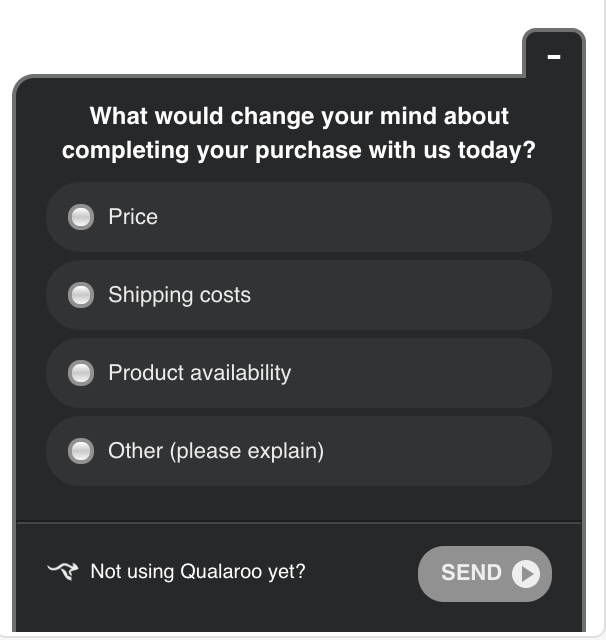Click the raised tab holding the minimize dash
The width and height of the screenshot is (606, 640).
click(x=553, y=53)
